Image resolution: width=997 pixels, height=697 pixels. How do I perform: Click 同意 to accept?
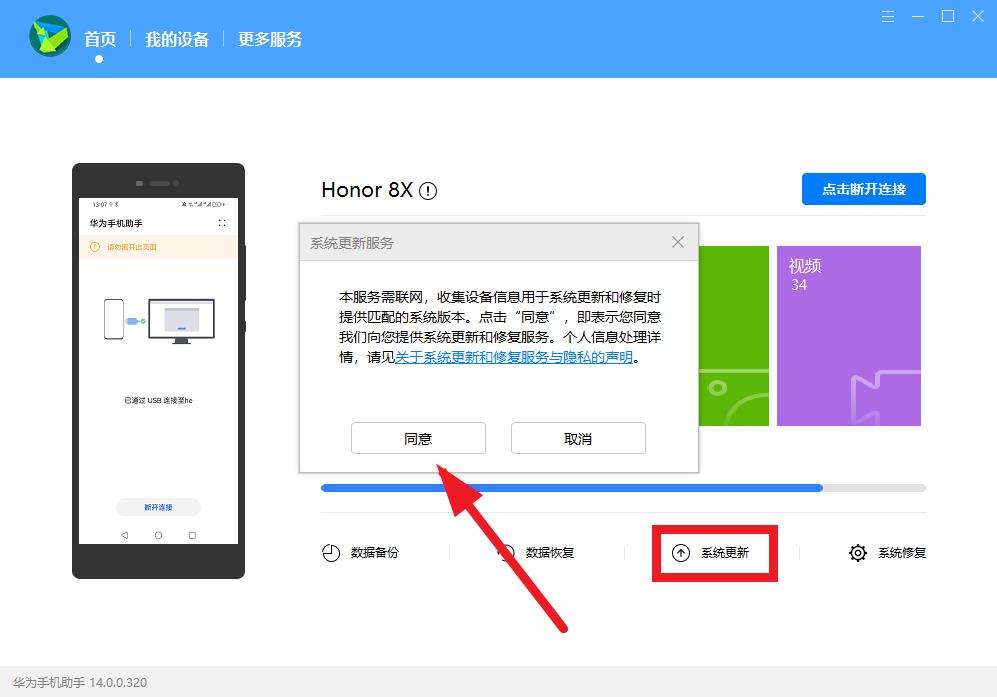pyautogui.click(x=418, y=438)
